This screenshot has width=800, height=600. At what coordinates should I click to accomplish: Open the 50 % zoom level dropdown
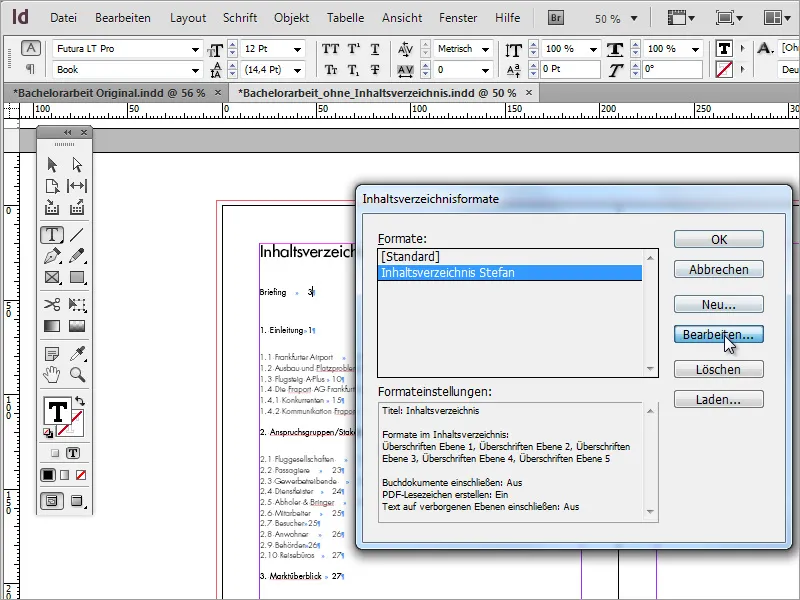pos(634,18)
